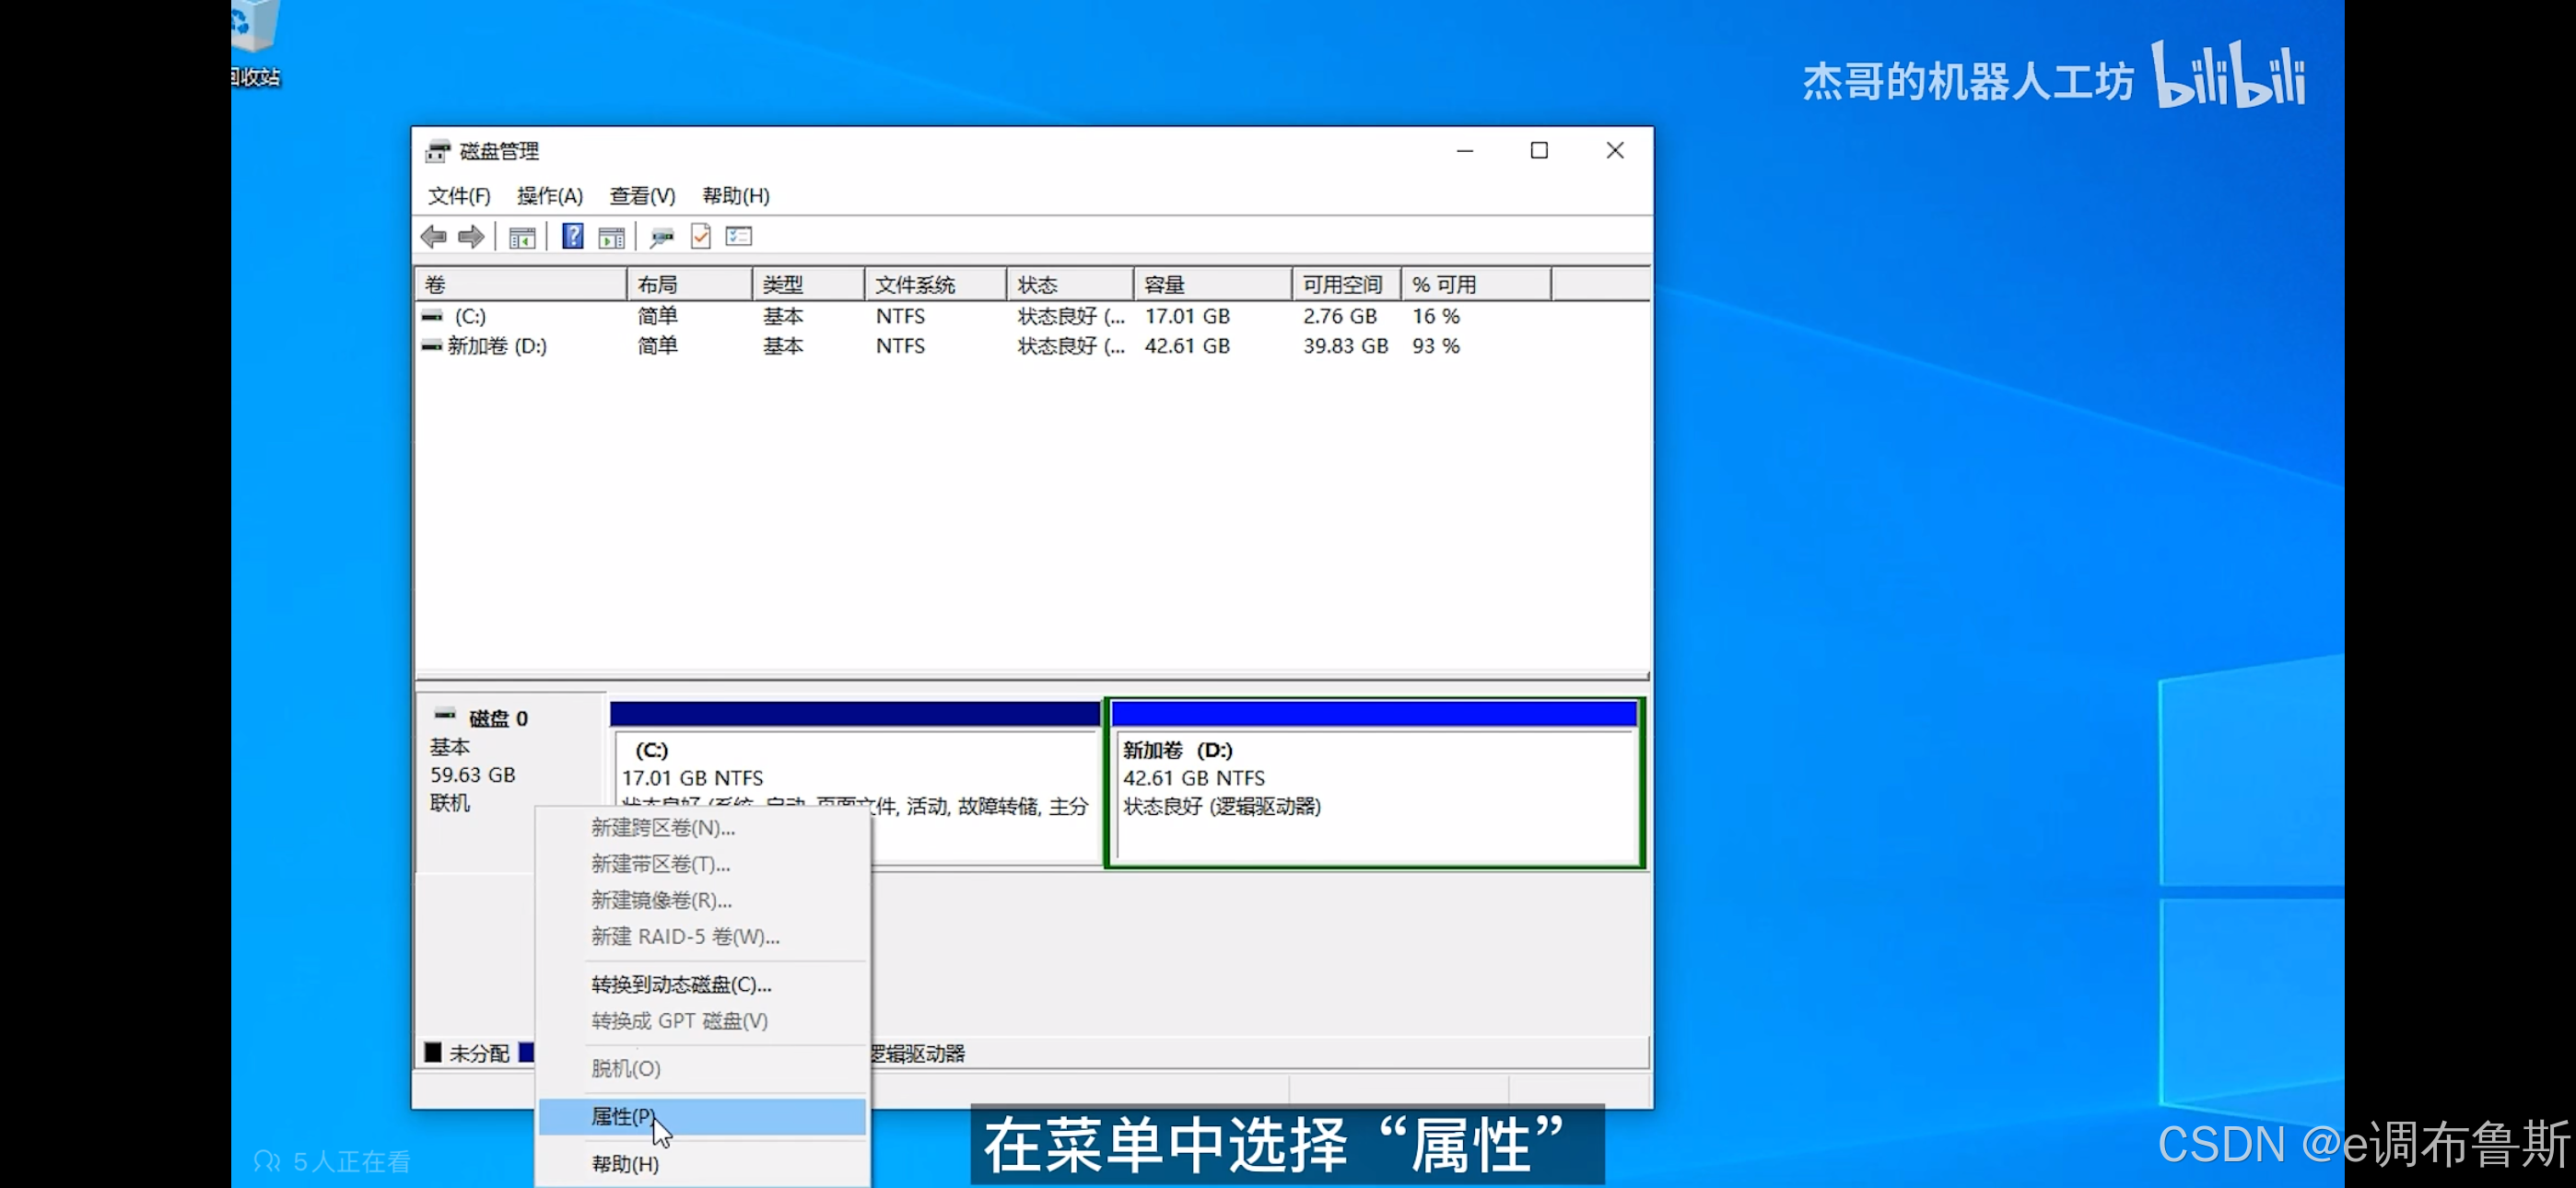2576x1188 pixels.
Task: Click the 59.63 GB disk size text
Action: pyautogui.click(x=472, y=775)
